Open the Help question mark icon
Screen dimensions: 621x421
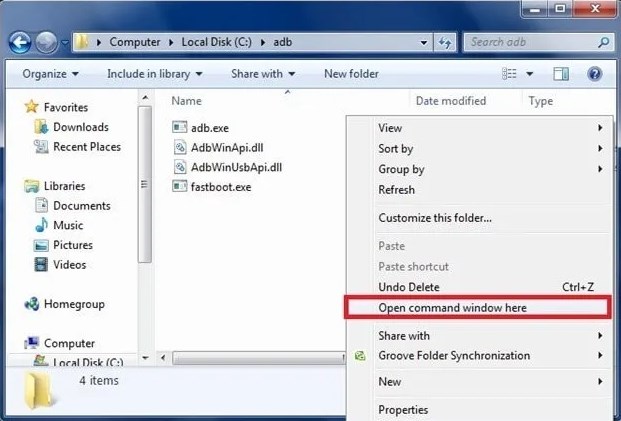(x=594, y=74)
